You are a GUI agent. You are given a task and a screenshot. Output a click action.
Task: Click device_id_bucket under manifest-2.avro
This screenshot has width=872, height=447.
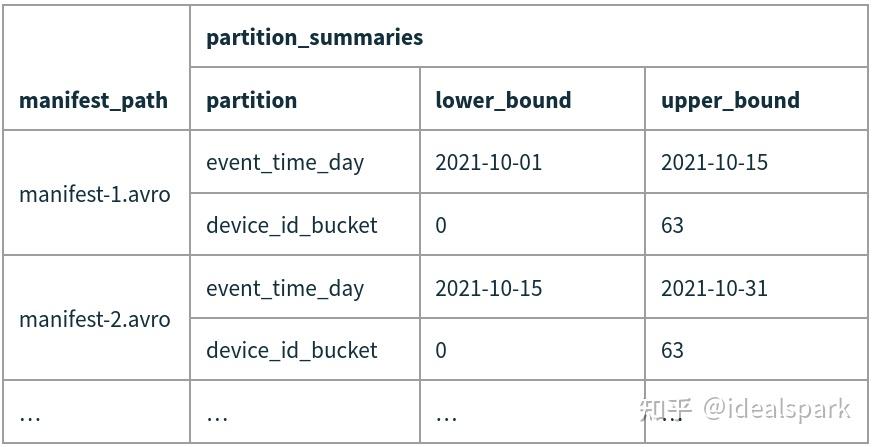[x=292, y=350]
